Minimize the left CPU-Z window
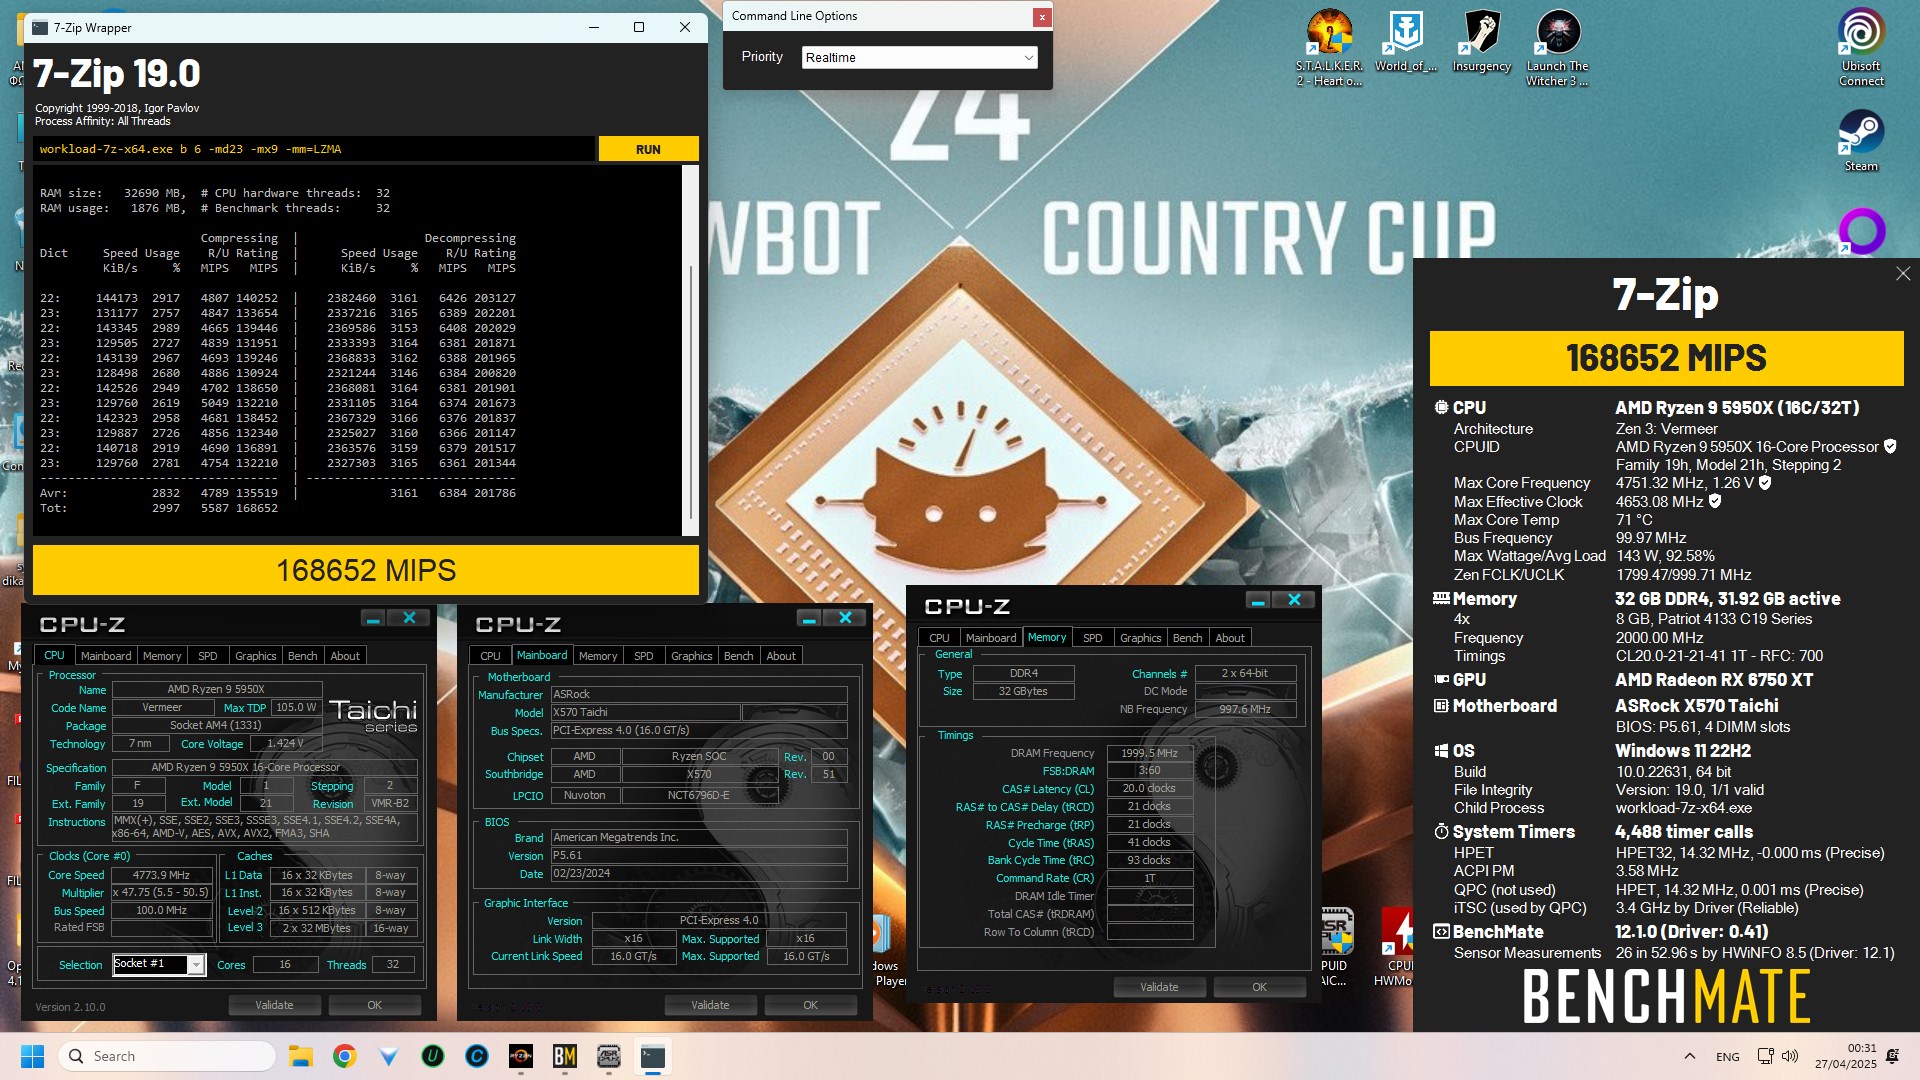 (x=373, y=619)
